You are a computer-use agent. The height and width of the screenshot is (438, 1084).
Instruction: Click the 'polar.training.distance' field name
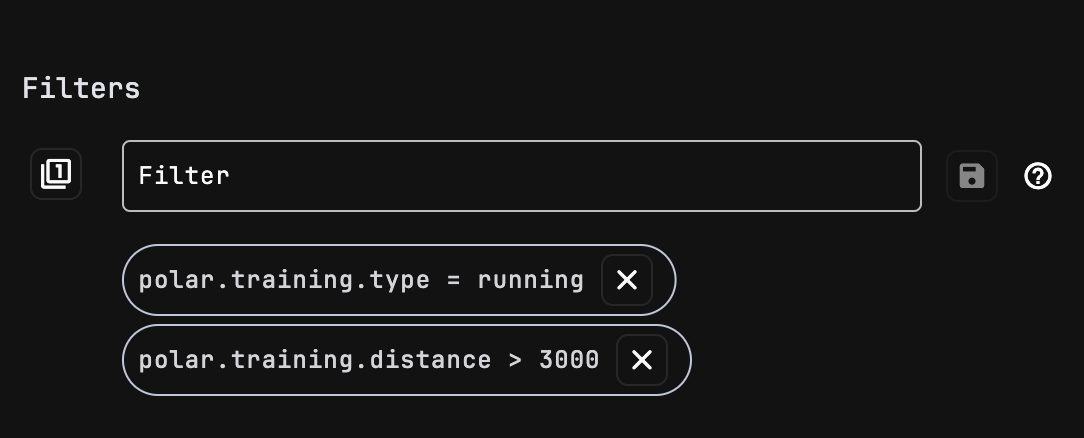click(x=315, y=360)
